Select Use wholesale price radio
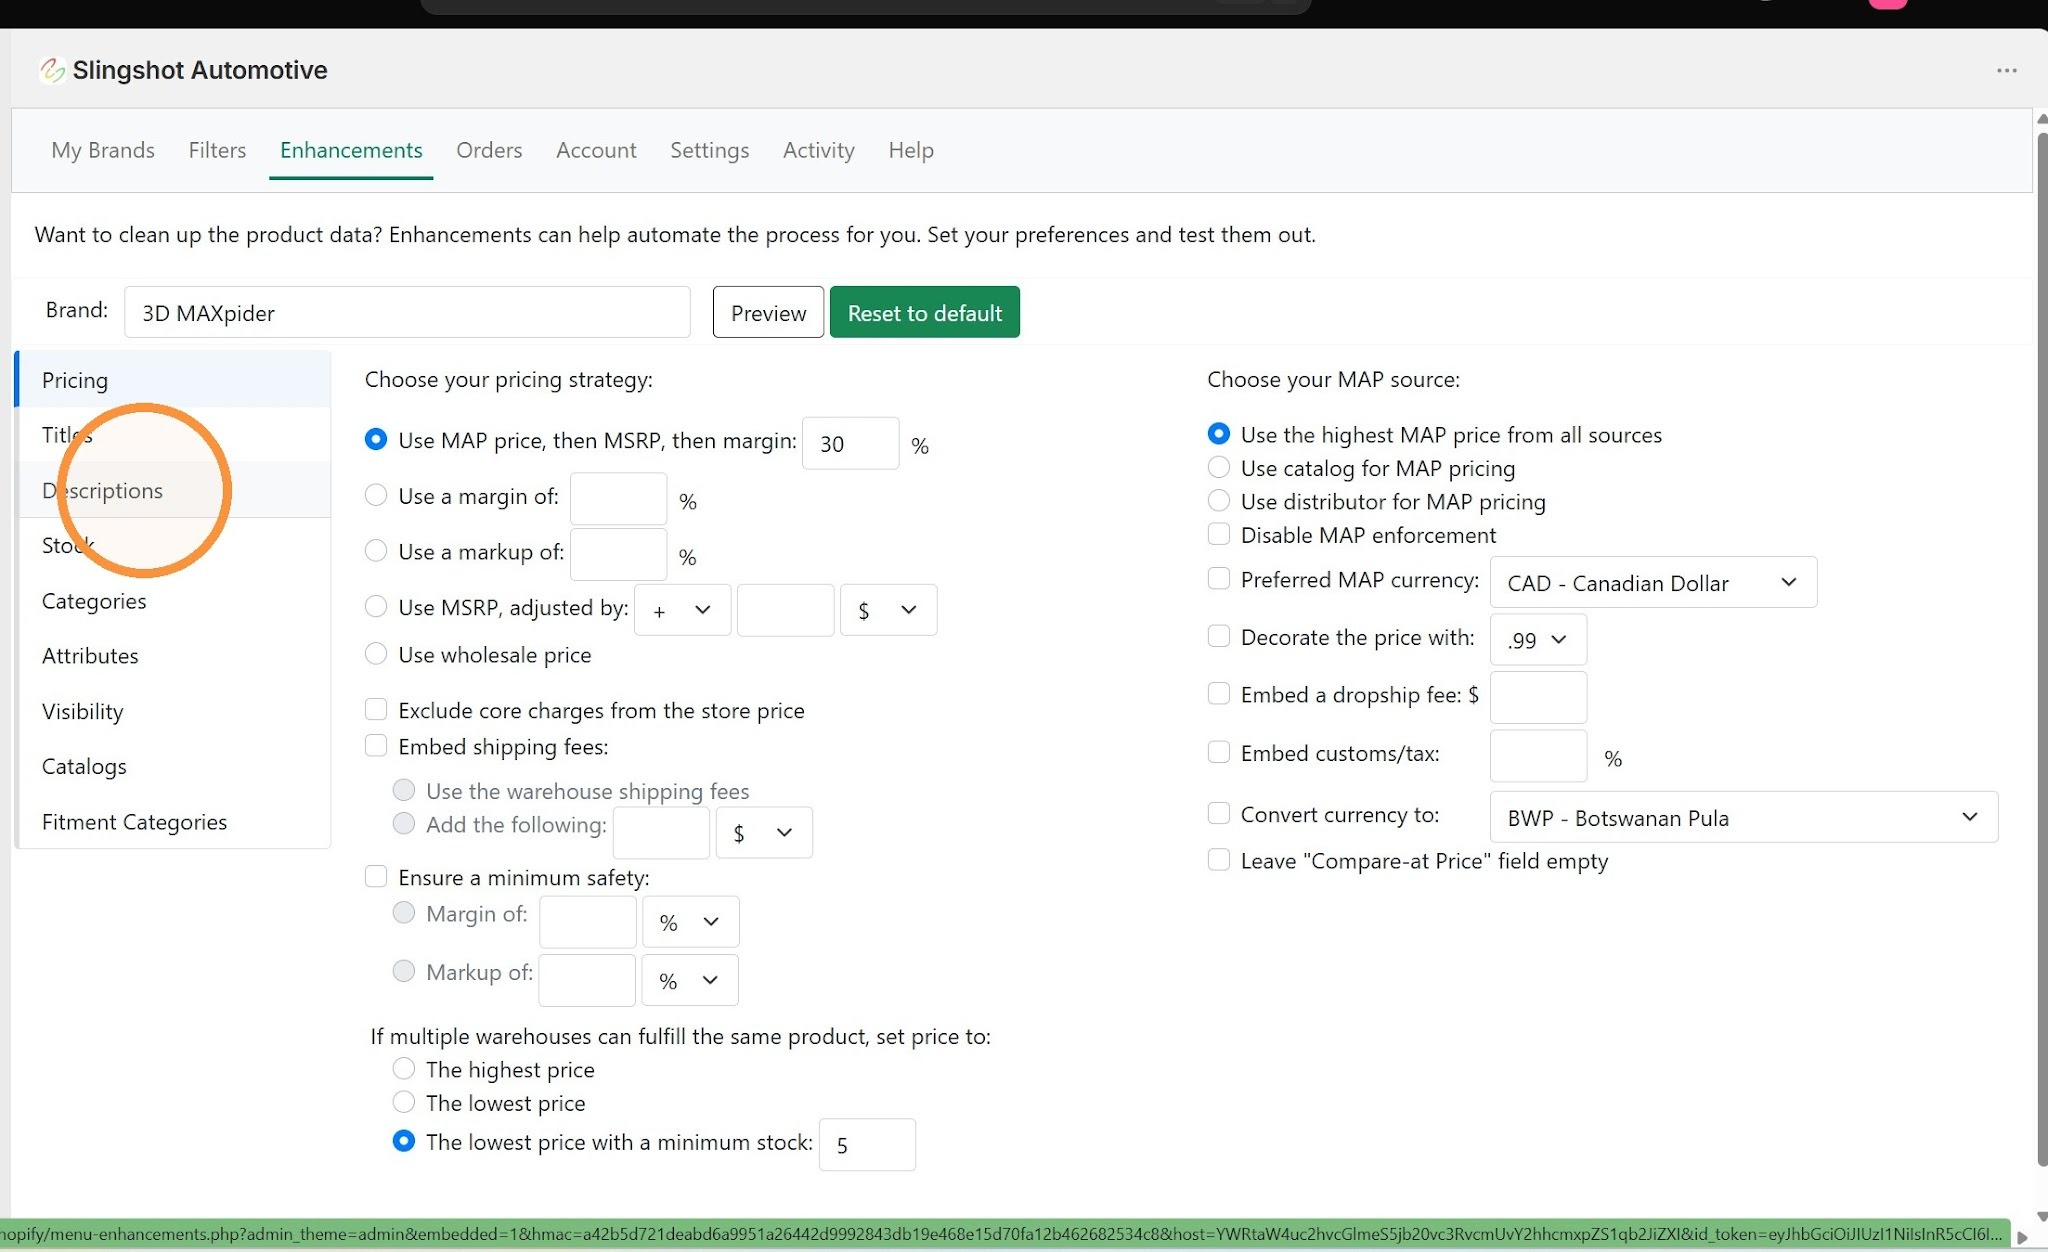 (376, 654)
